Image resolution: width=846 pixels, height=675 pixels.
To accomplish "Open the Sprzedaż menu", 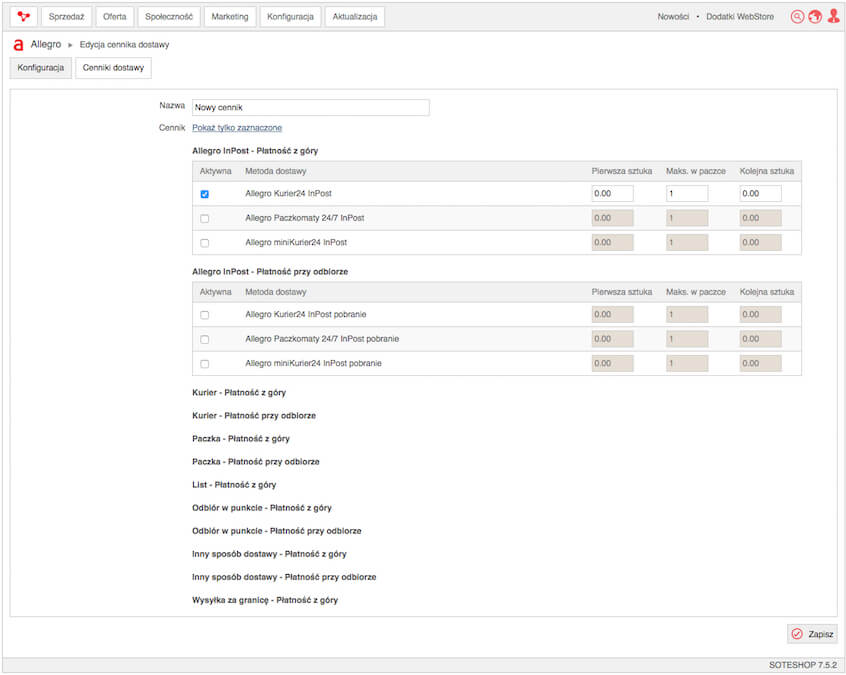I will click(66, 17).
